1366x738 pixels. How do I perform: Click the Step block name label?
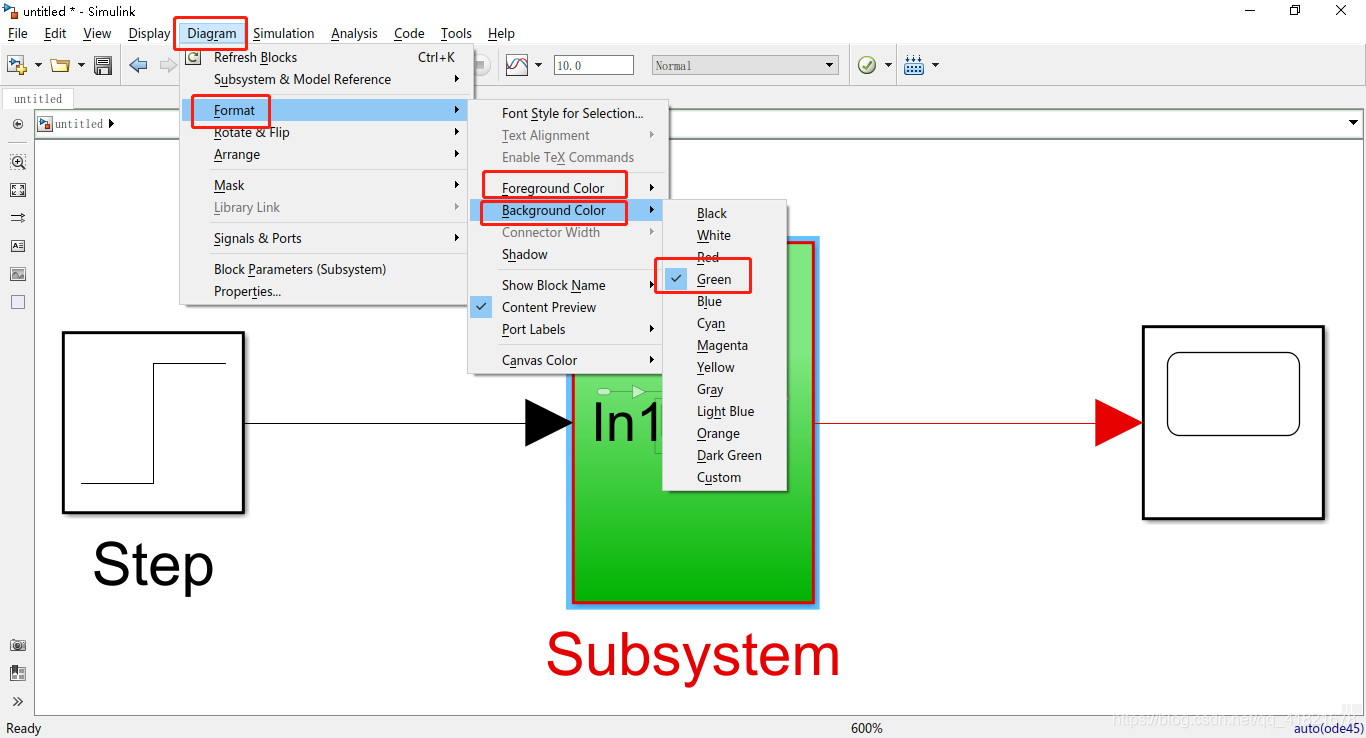tap(153, 565)
